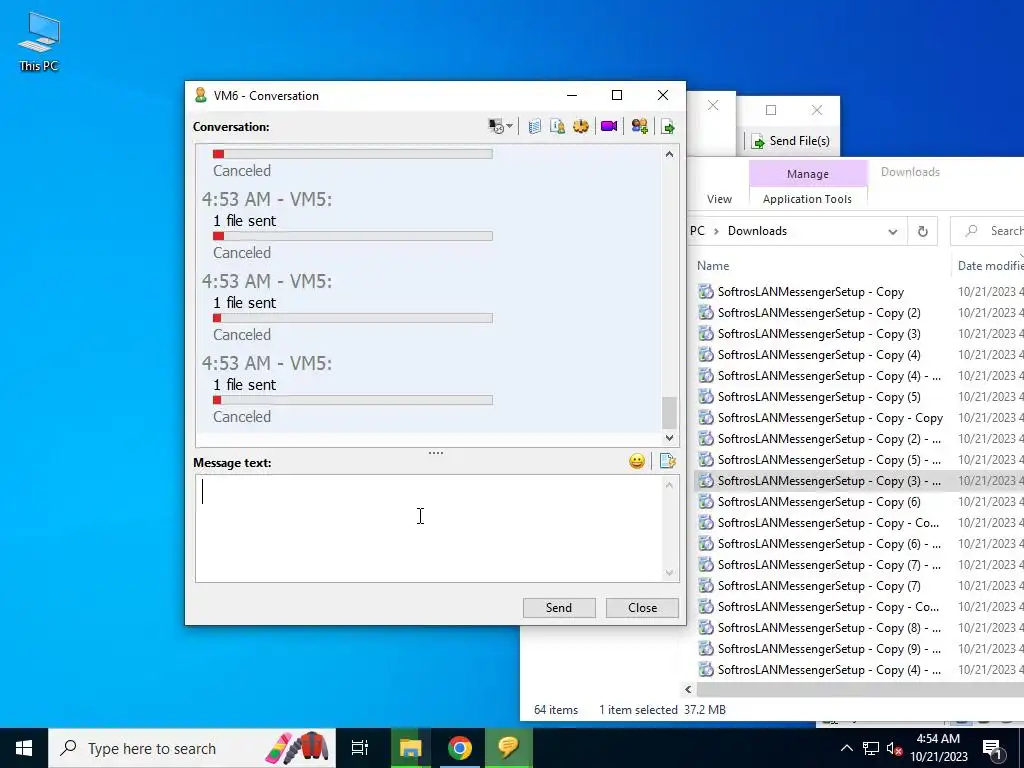Start a video call with purple camera icon
This screenshot has height=768, width=1024.
(609, 126)
